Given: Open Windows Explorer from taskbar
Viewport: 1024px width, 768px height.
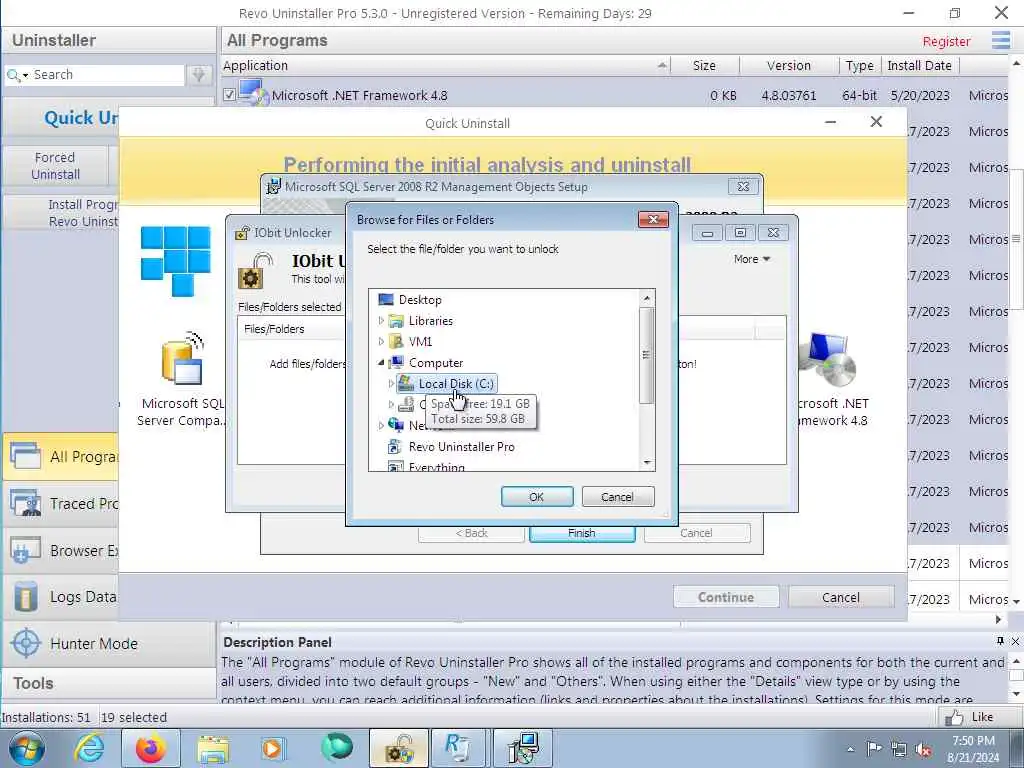Looking at the screenshot, I should 213,750.
